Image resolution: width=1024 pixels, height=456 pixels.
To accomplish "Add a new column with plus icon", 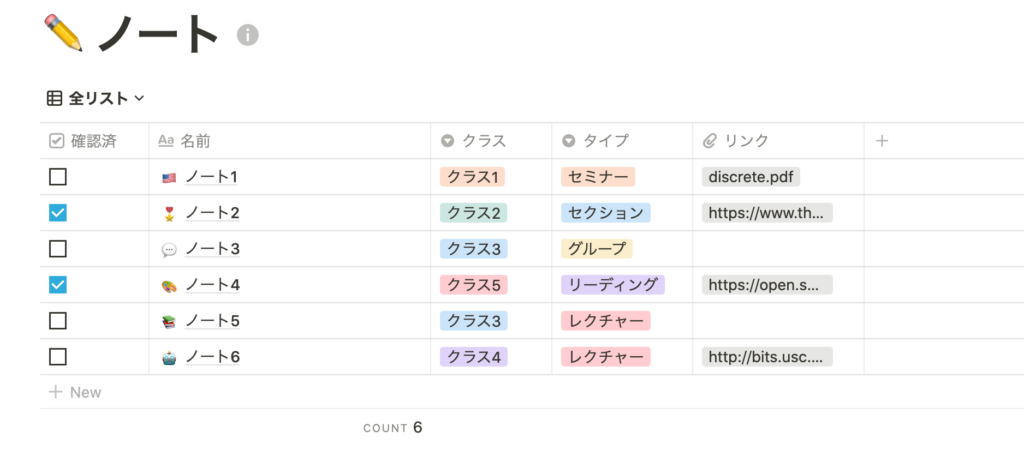I will coord(882,140).
